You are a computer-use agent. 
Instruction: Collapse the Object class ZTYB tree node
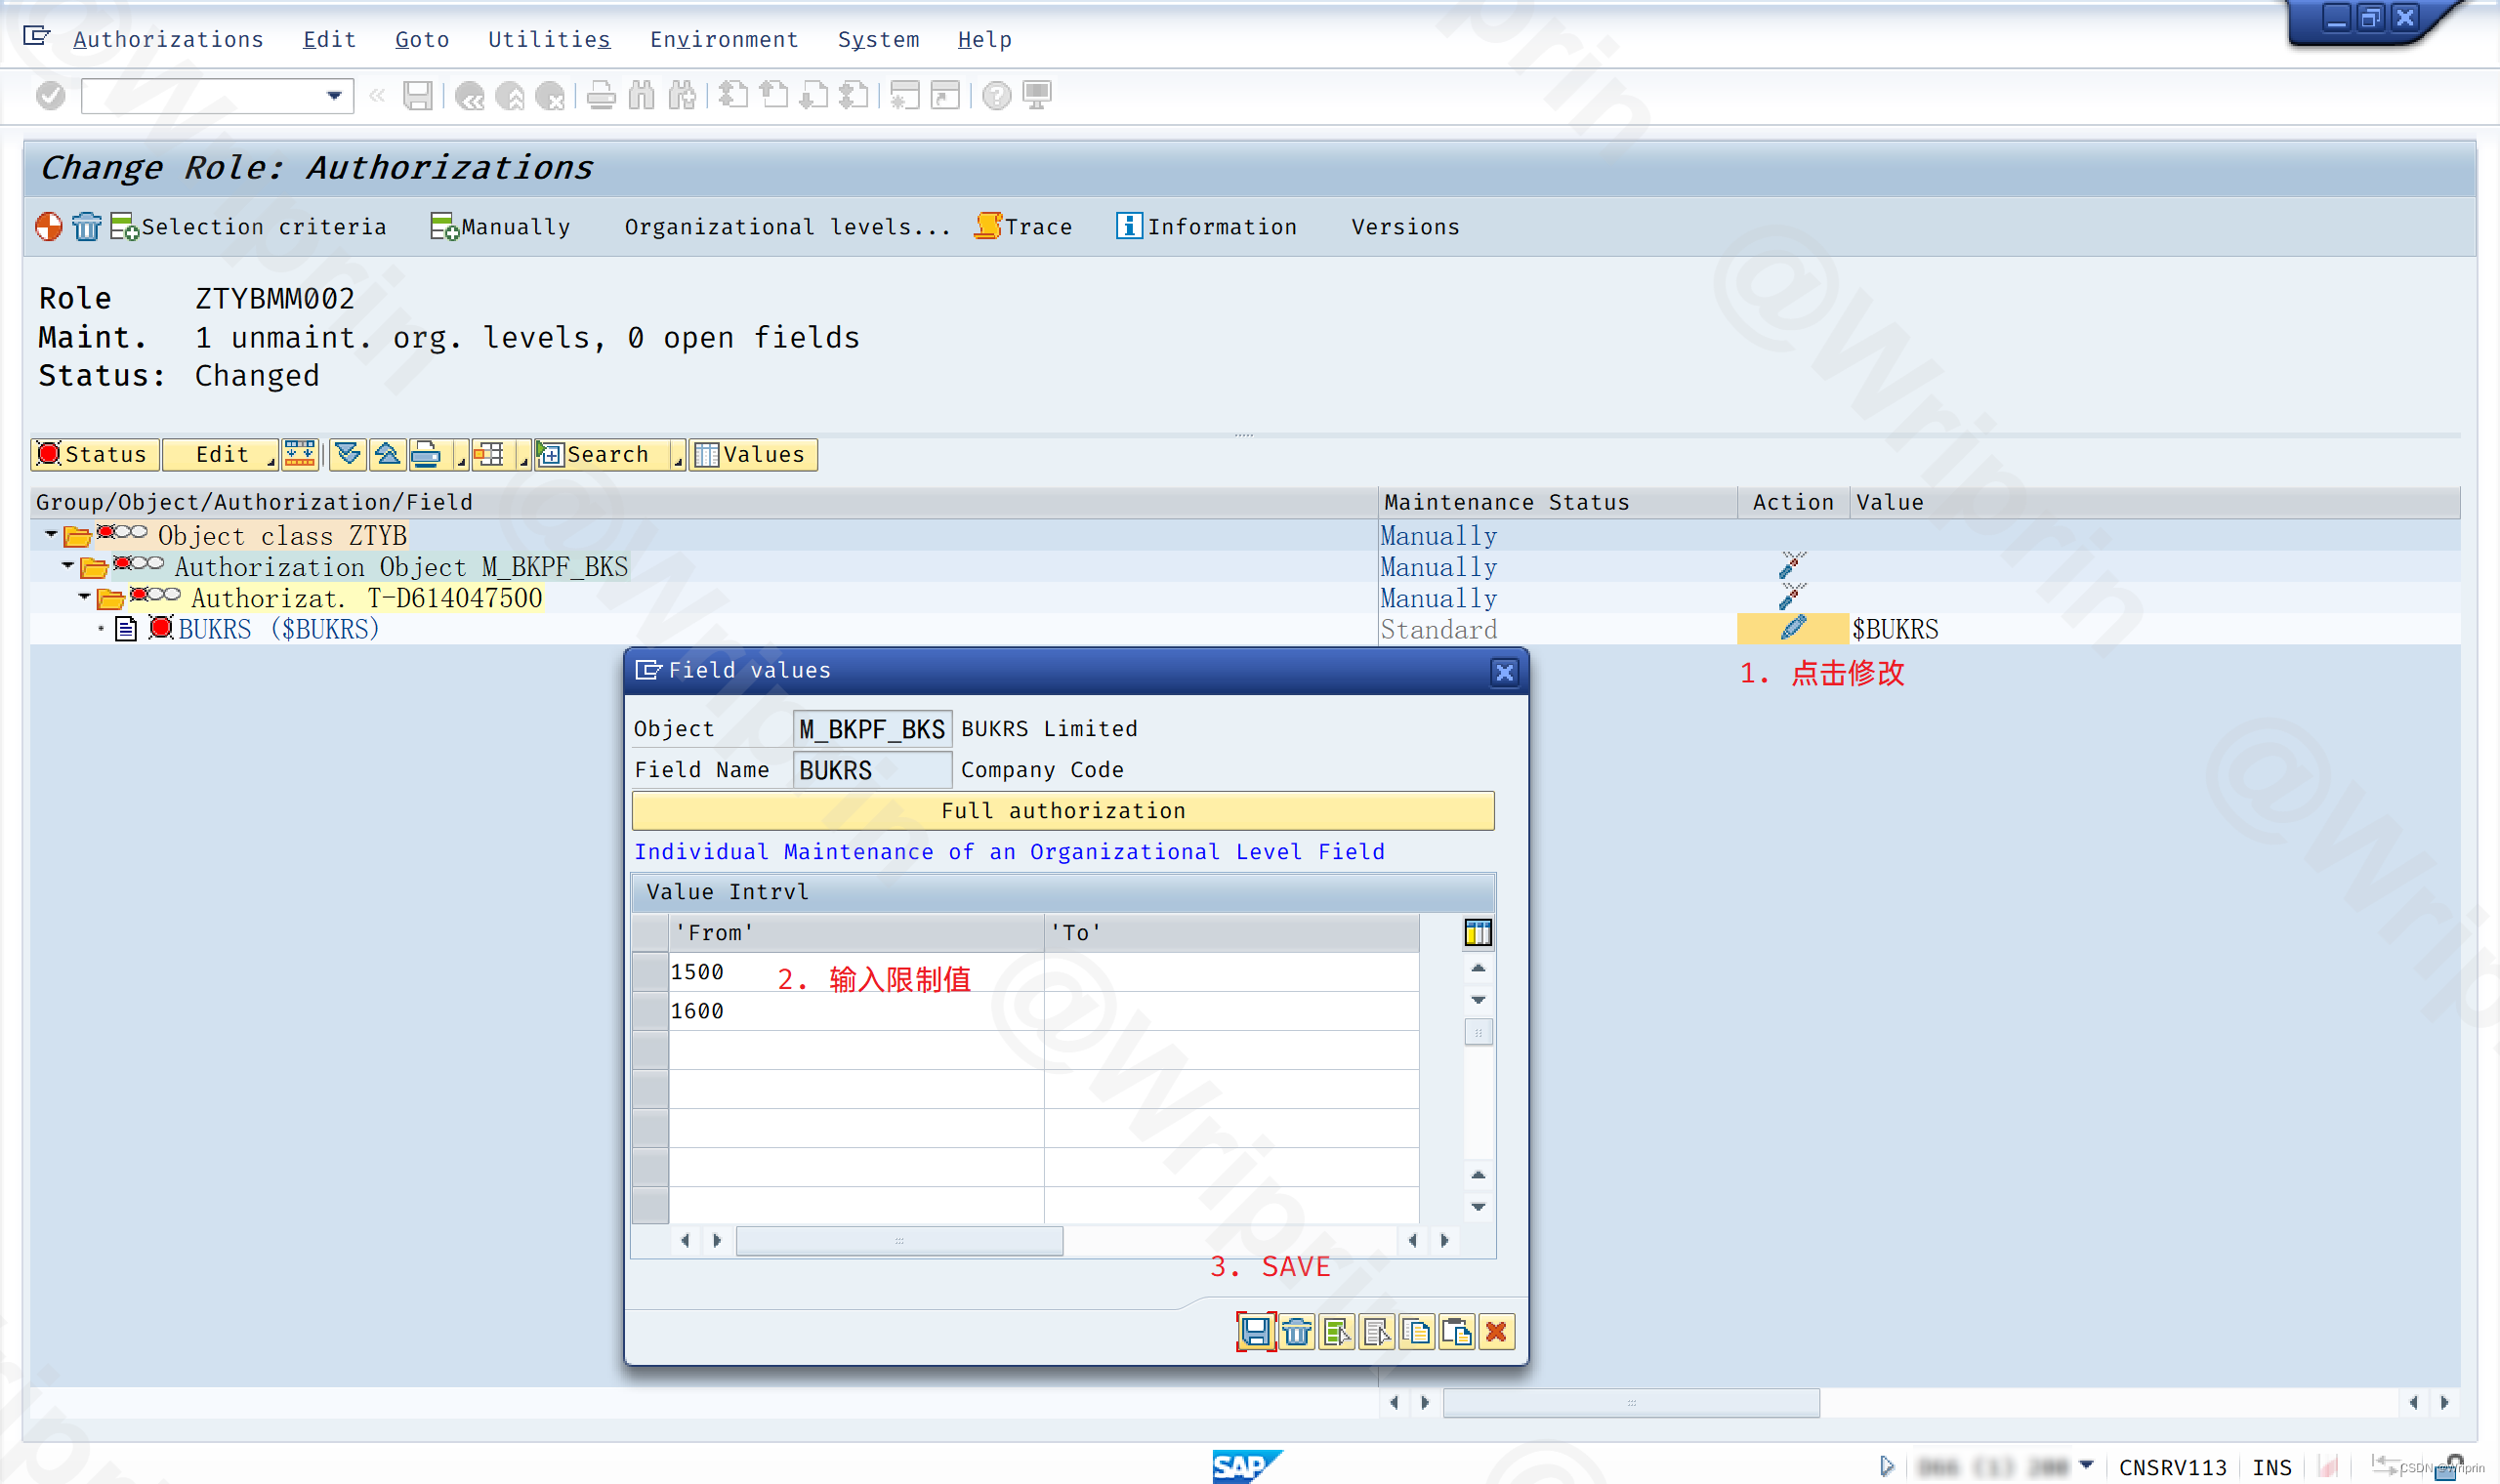click(51, 535)
